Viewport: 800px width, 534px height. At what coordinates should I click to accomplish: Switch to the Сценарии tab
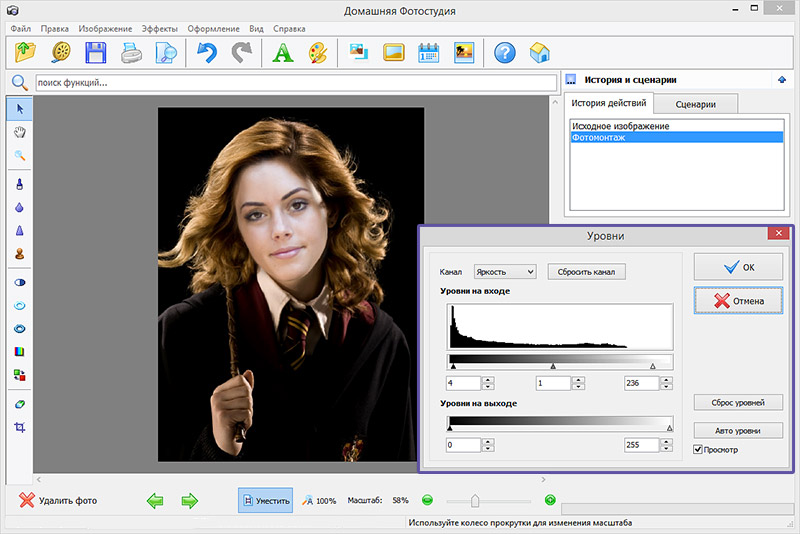(x=695, y=104)
